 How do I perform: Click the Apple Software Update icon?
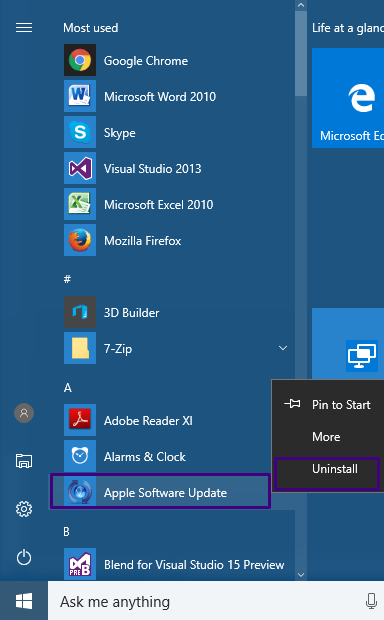click(80, 492)
